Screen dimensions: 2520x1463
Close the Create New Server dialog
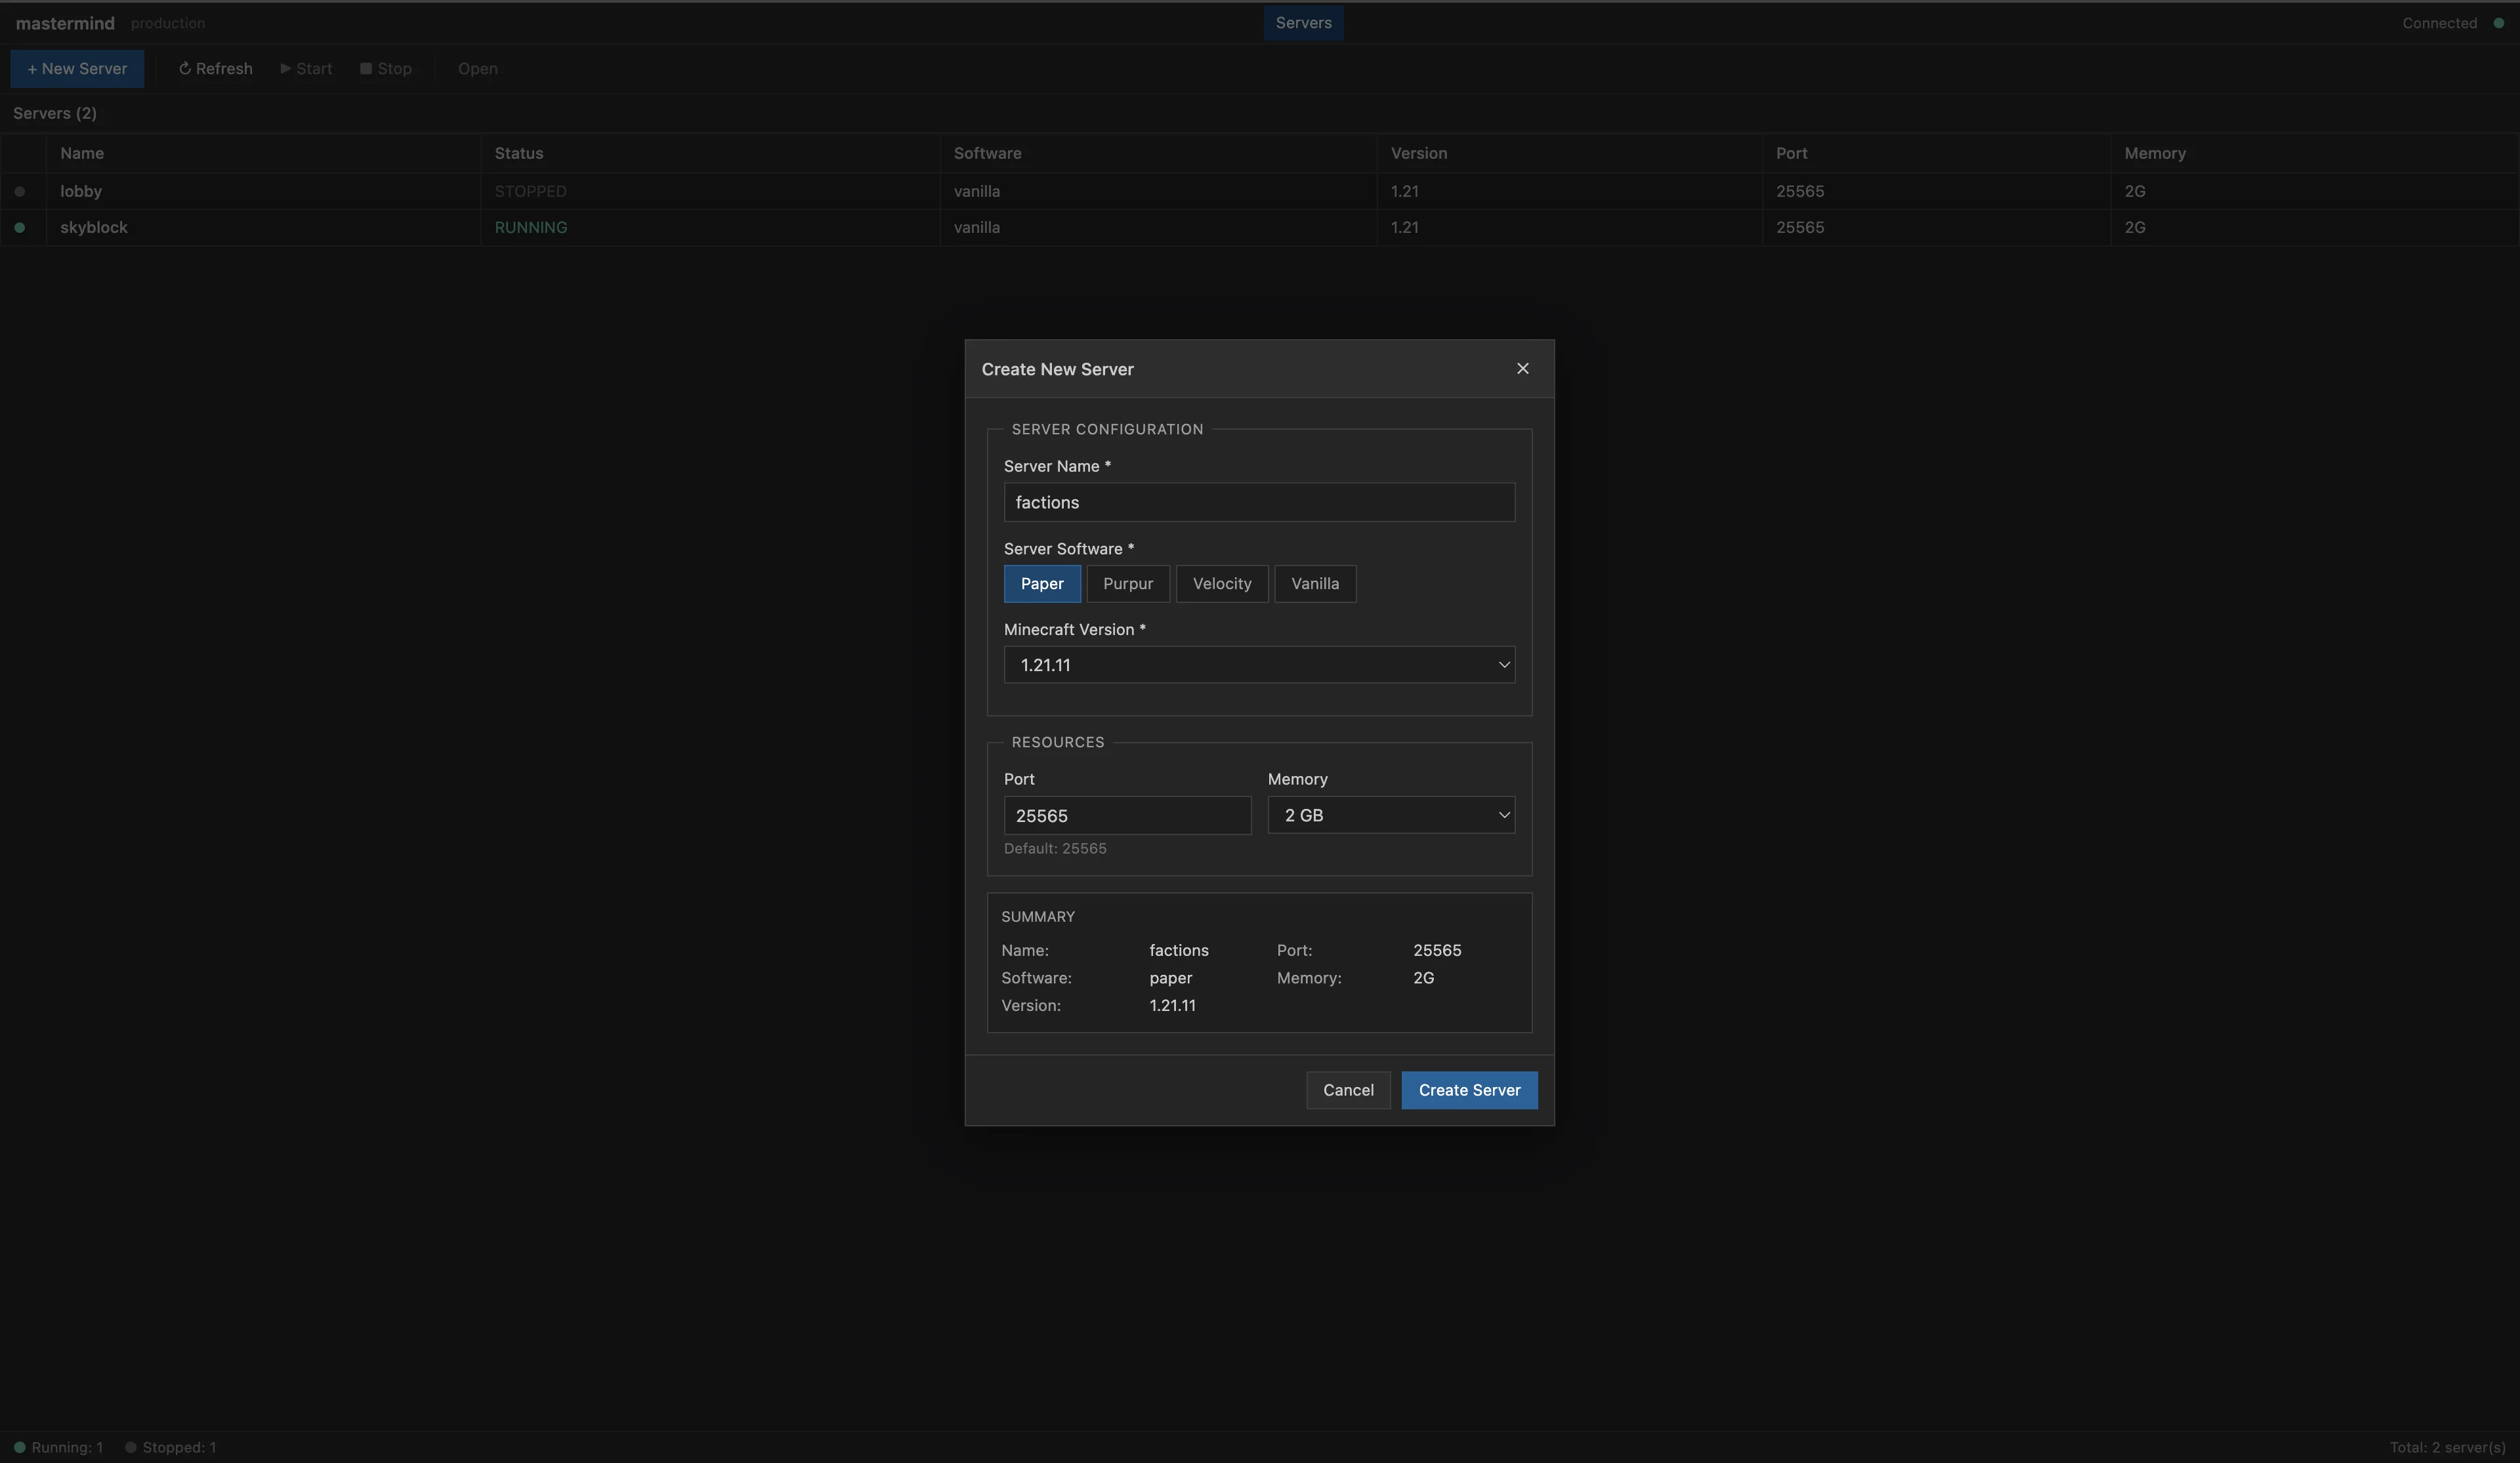coord(1522,369)
